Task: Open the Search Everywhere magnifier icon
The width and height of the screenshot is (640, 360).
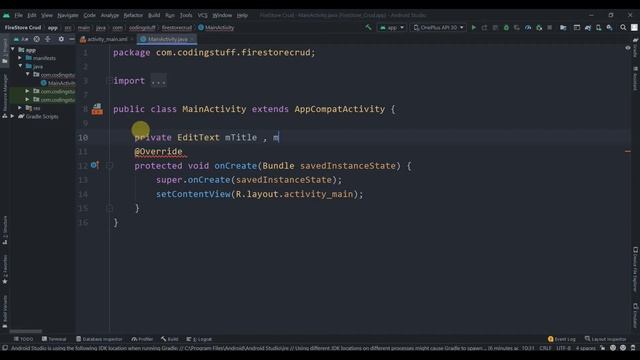Action: tap(623, 27)
